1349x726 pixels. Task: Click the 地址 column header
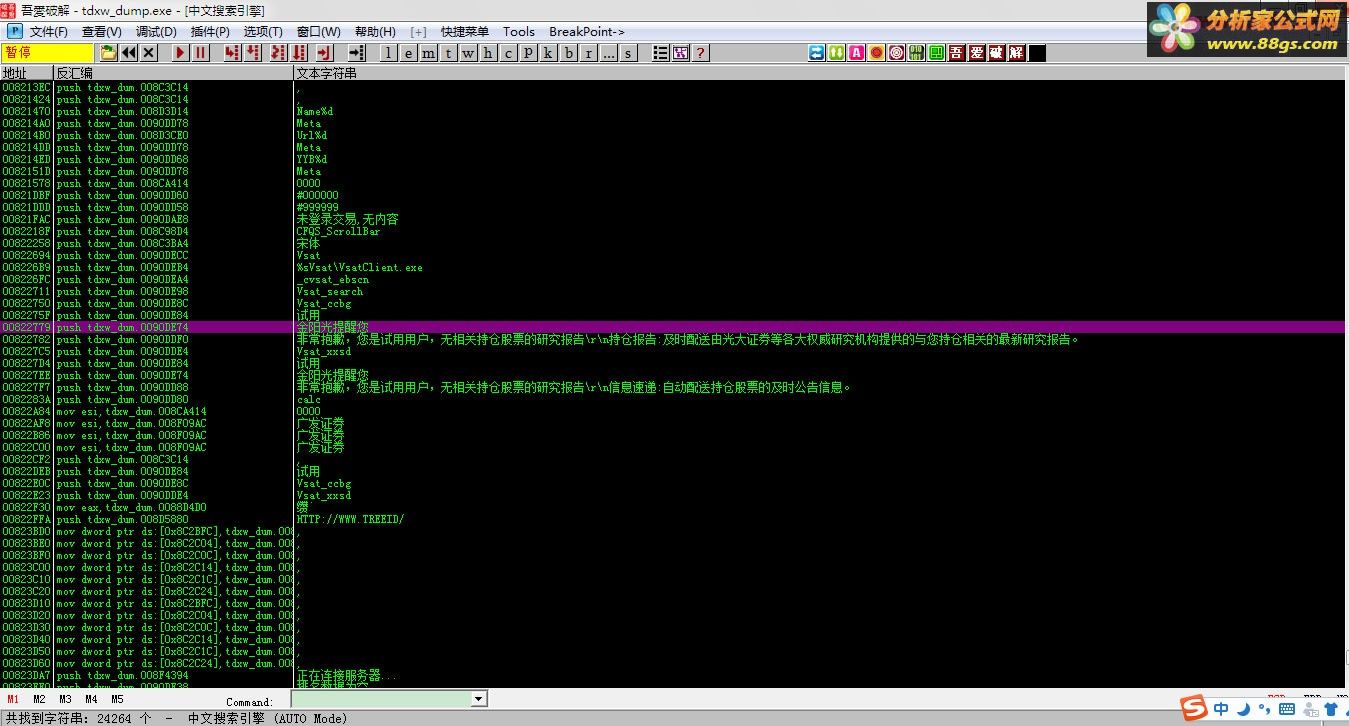[x=26, y=73]
